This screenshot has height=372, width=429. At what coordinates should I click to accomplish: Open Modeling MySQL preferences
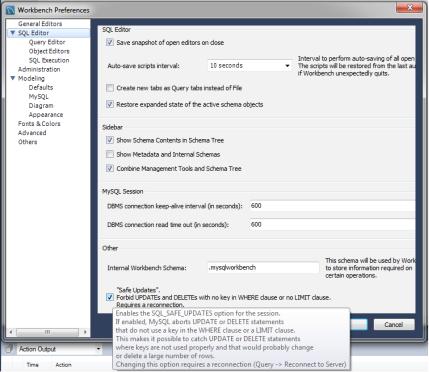click(x=38, y=97)
